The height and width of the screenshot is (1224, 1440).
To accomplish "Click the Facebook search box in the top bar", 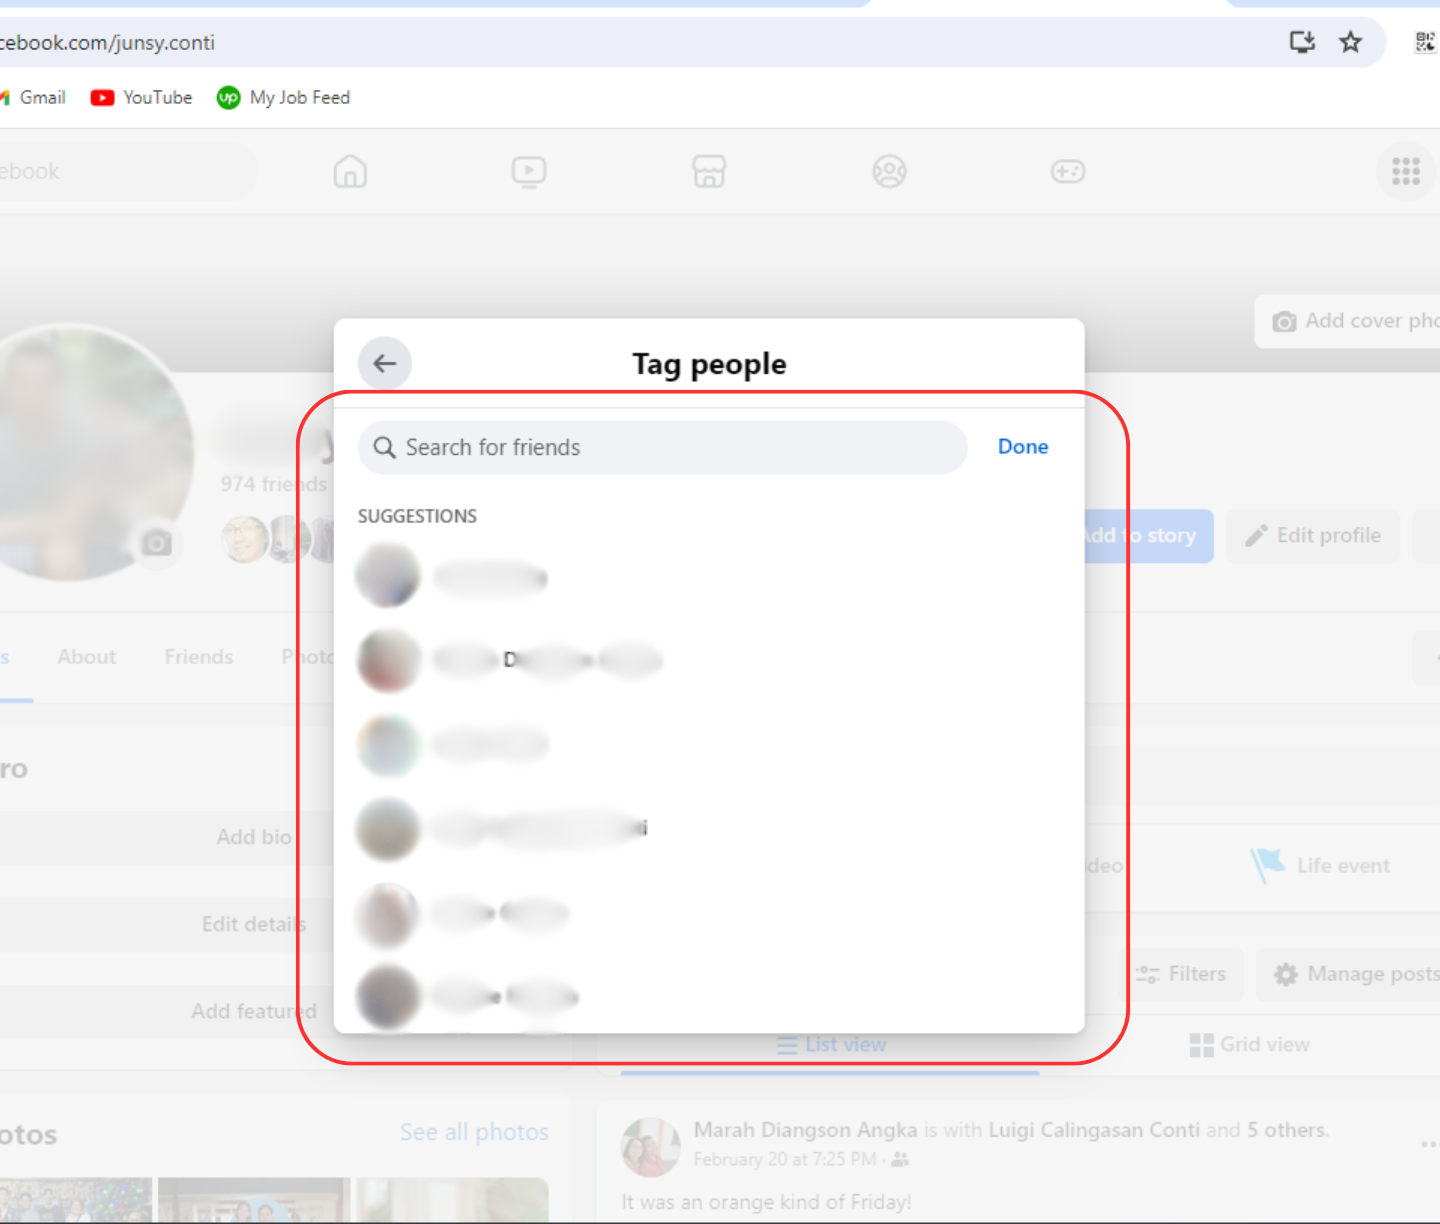I will (x=128, y=171).
